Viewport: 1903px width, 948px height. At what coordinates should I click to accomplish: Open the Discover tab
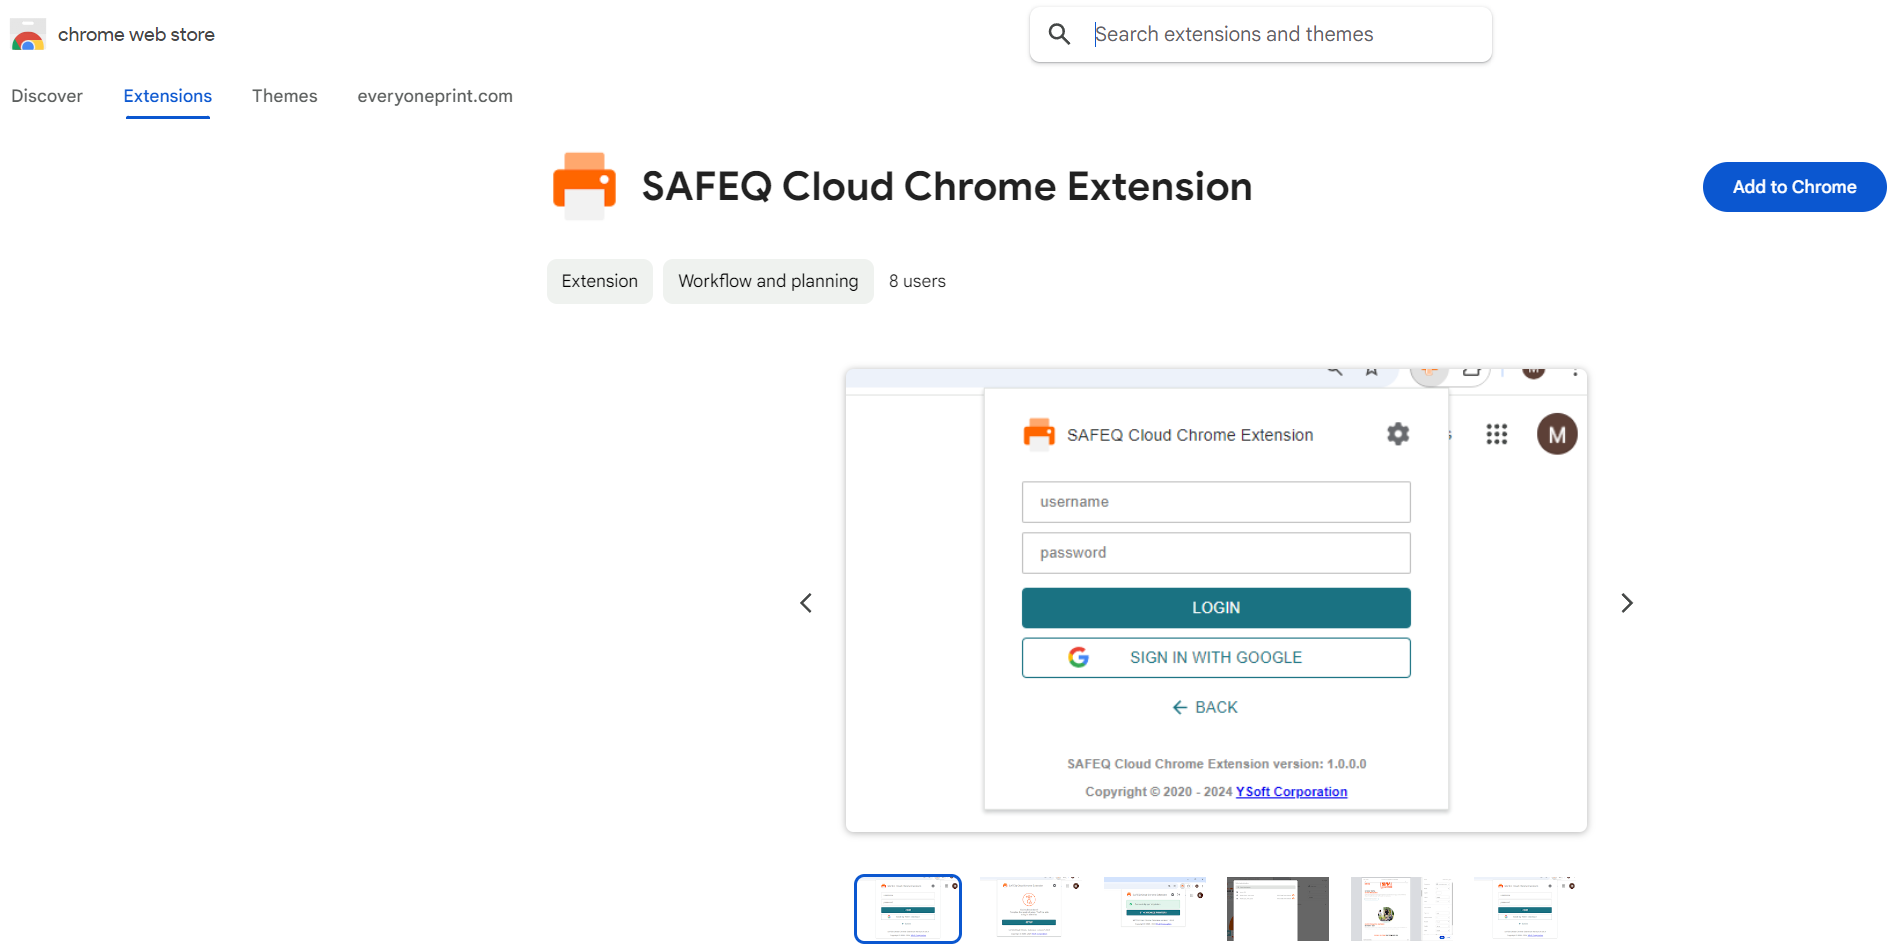47,96
